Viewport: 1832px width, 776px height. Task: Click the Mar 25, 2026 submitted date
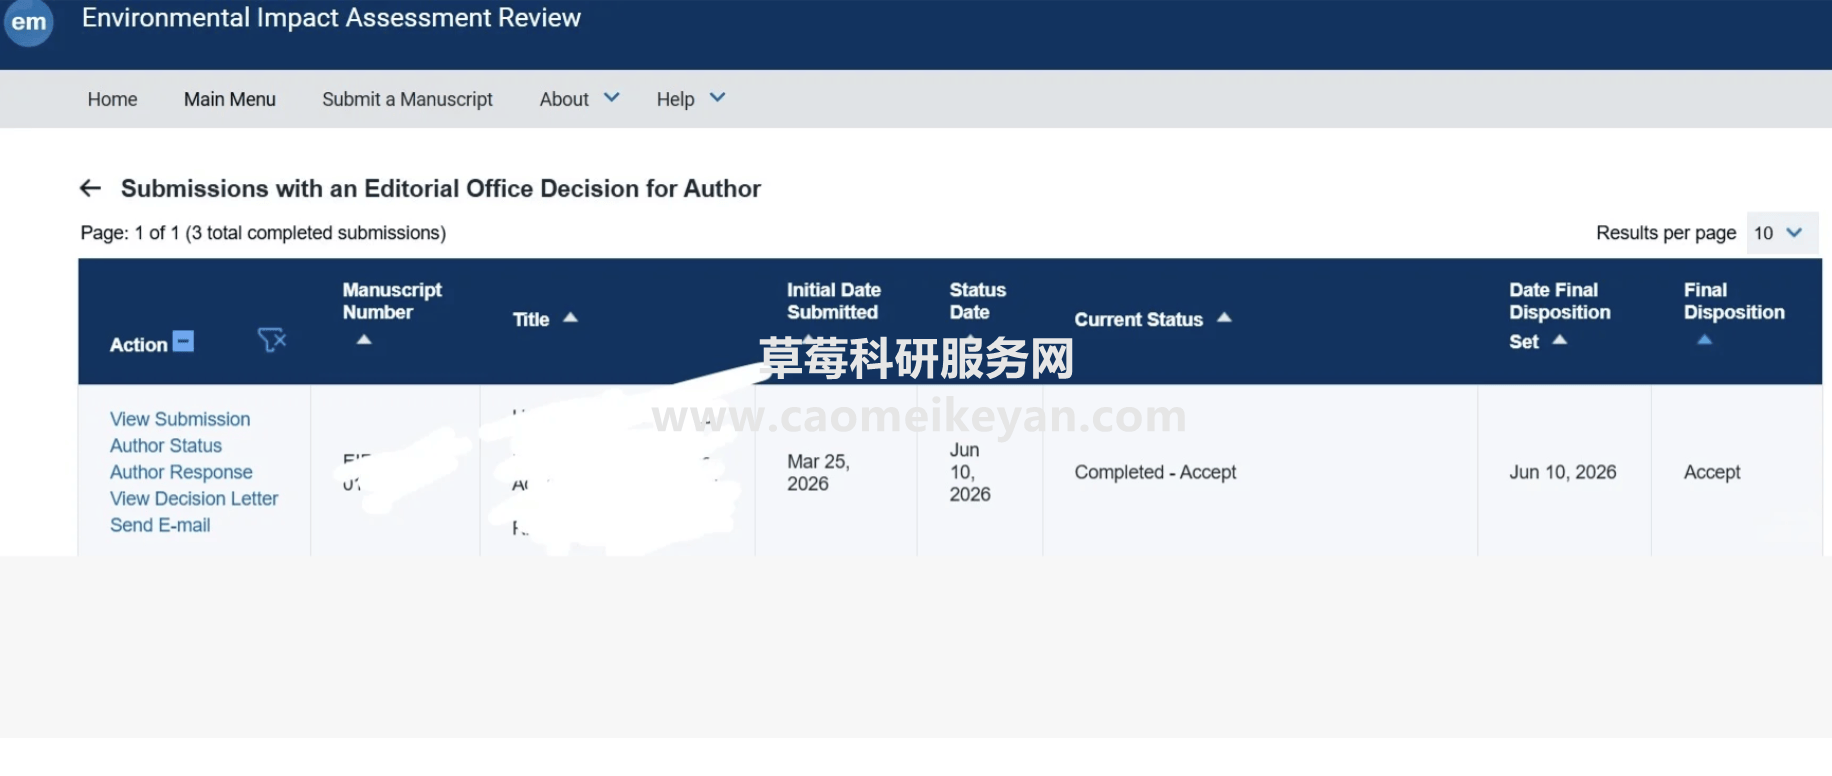(x=818, y=473)
